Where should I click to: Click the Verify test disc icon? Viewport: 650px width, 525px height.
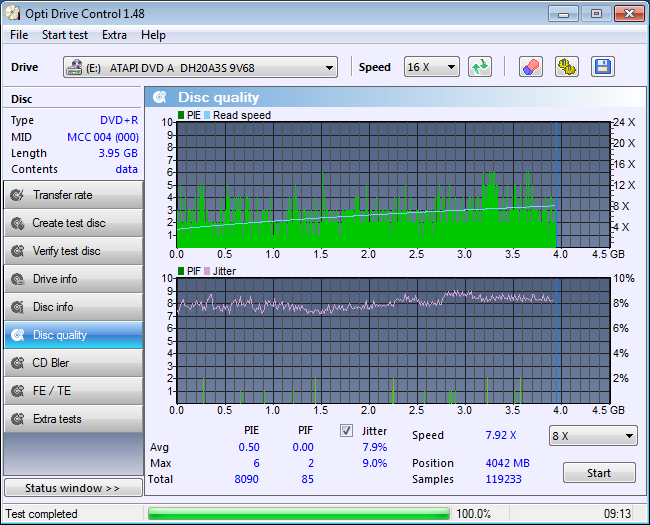click(17, 251)
